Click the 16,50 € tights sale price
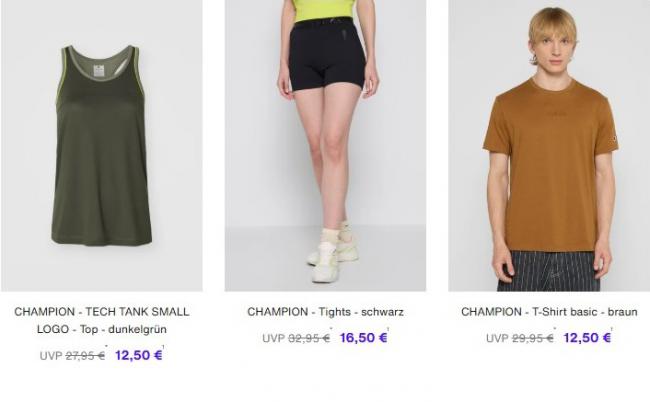650x402 pixels. (x=364, y=338)
